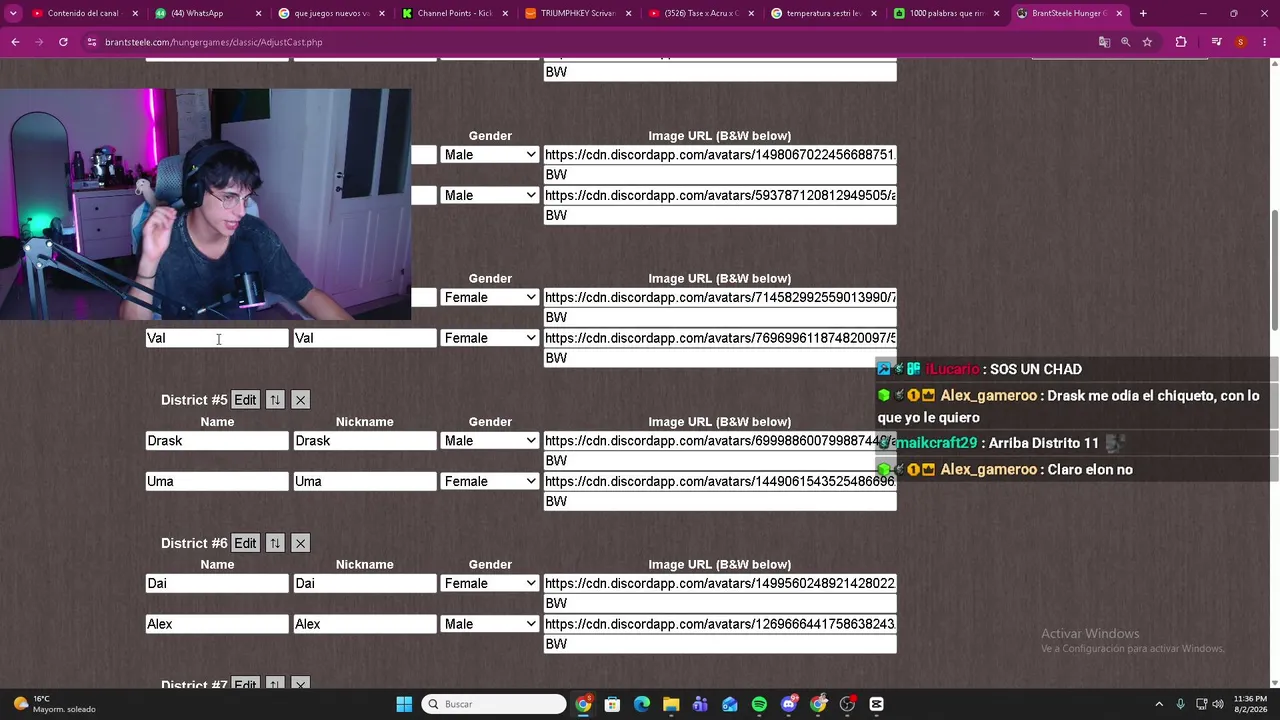Open Discord from the taskbar
Viewport: 1280px width, 720px height.
[788, 704]
